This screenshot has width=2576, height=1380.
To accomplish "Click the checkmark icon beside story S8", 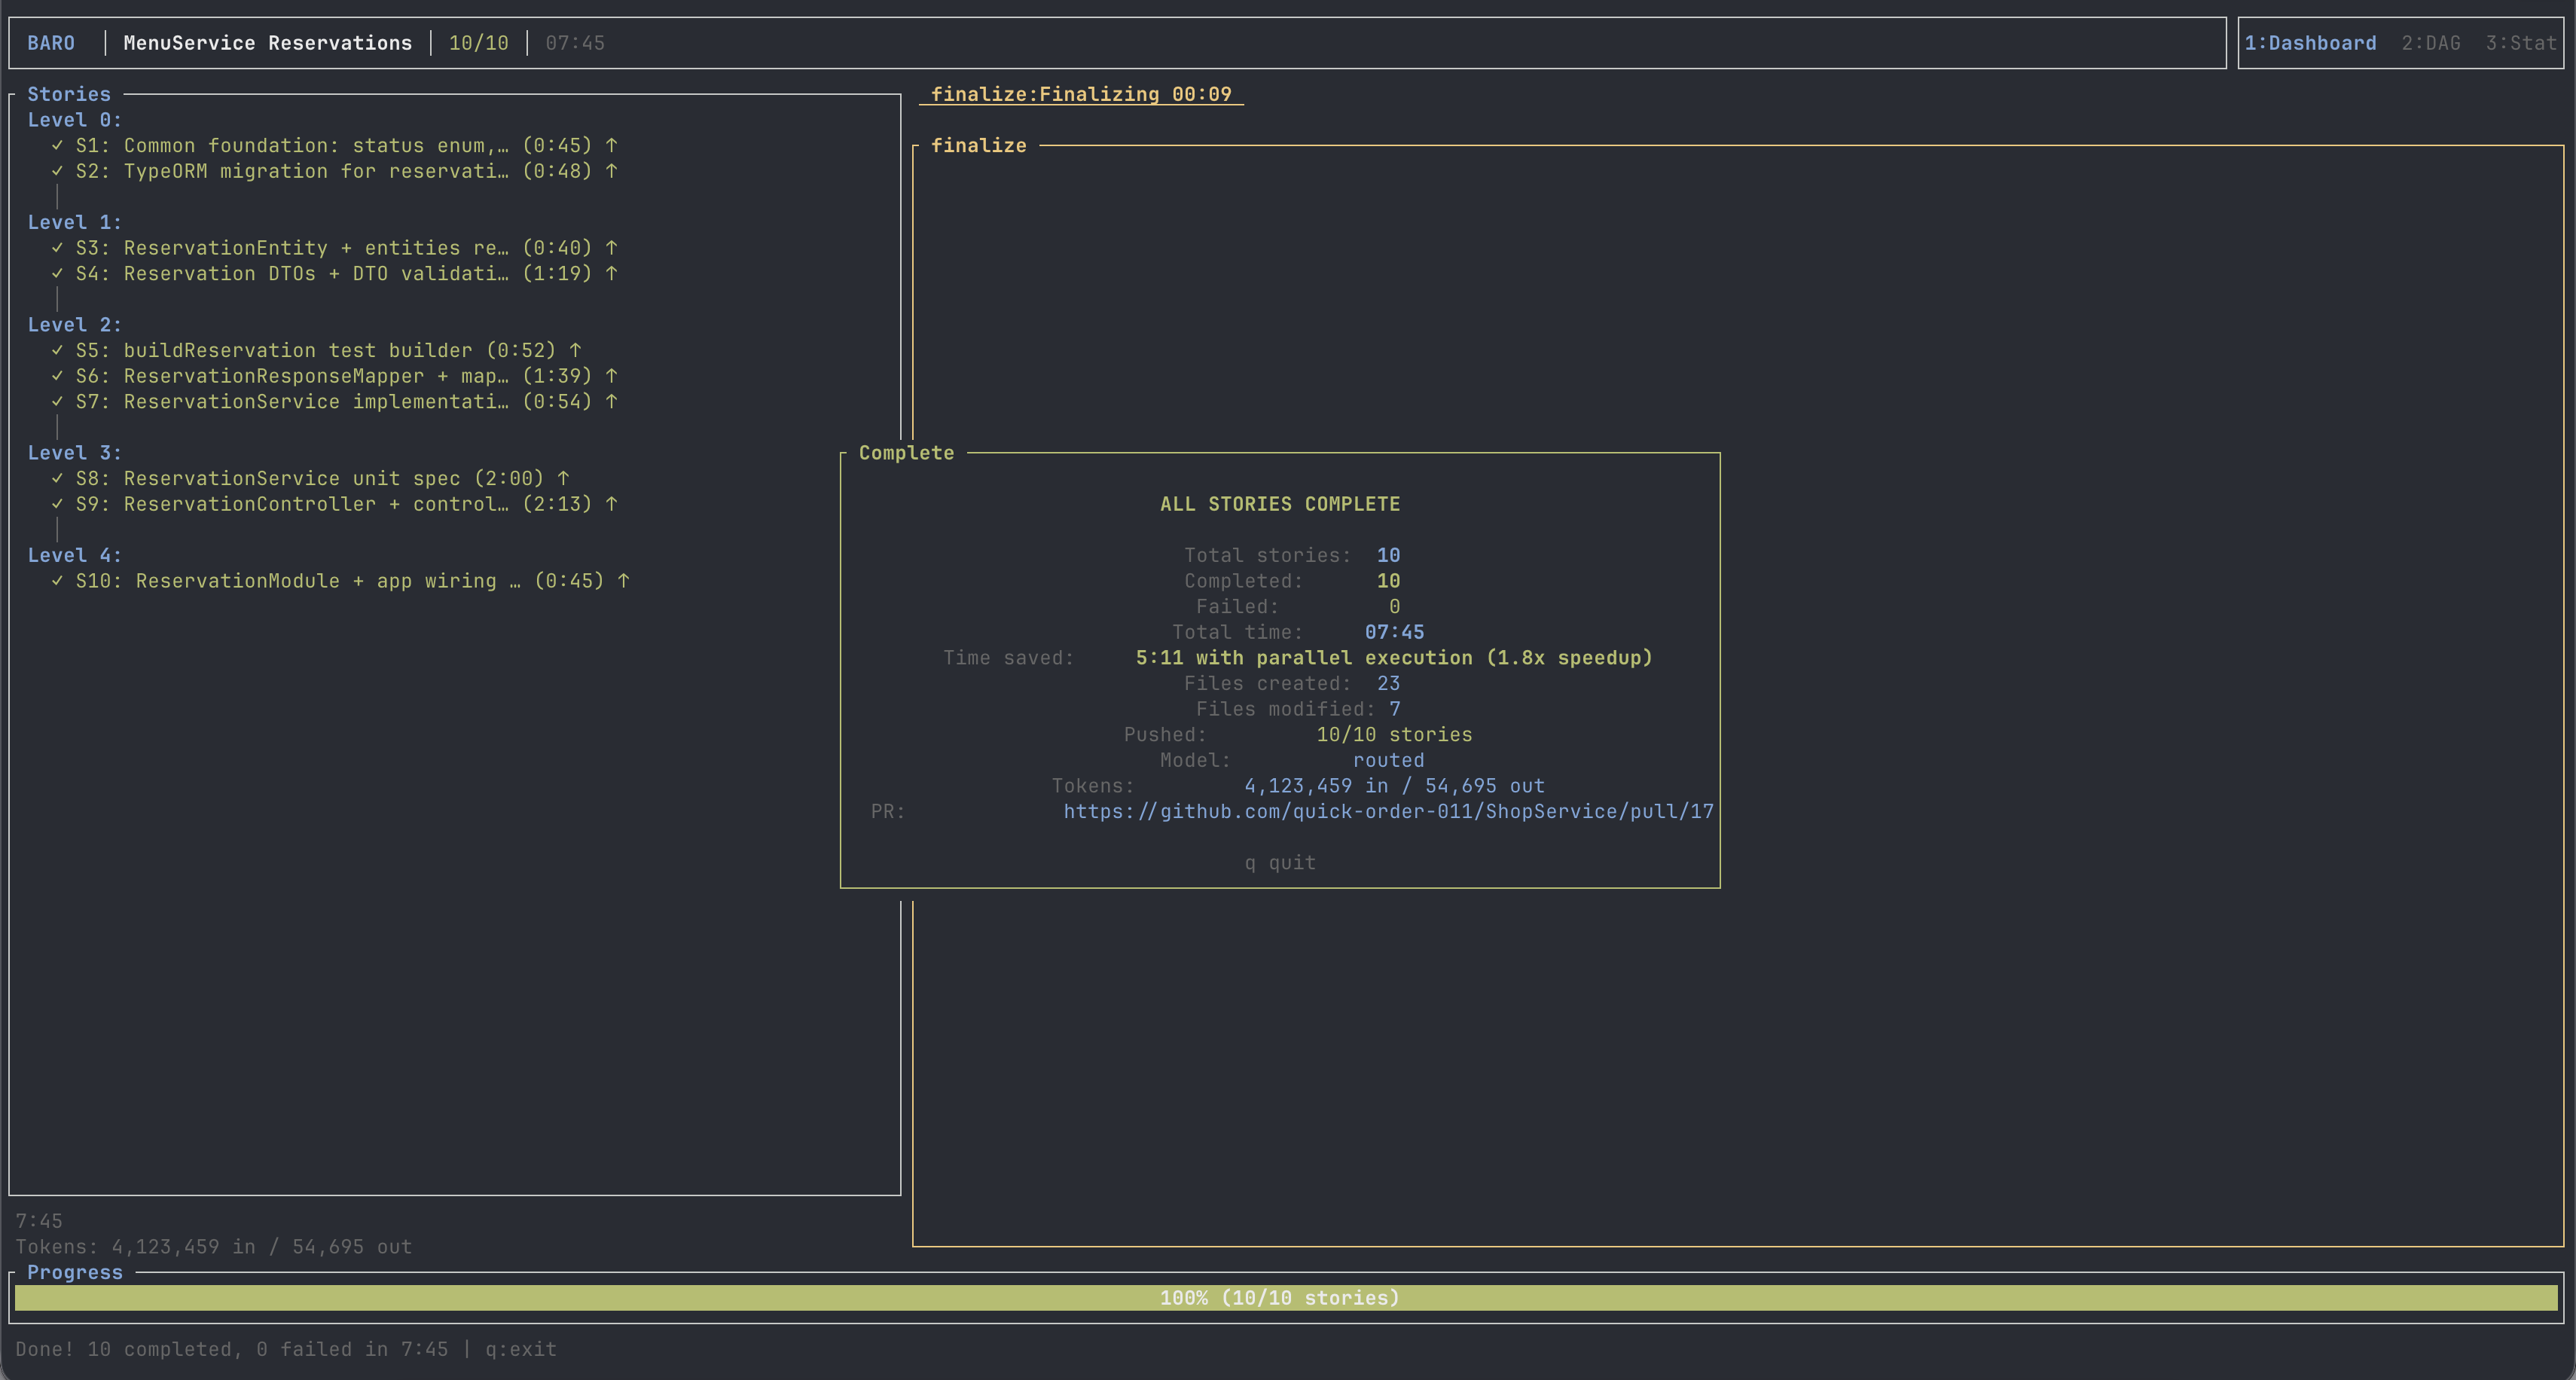I will (x=57, y=479).
